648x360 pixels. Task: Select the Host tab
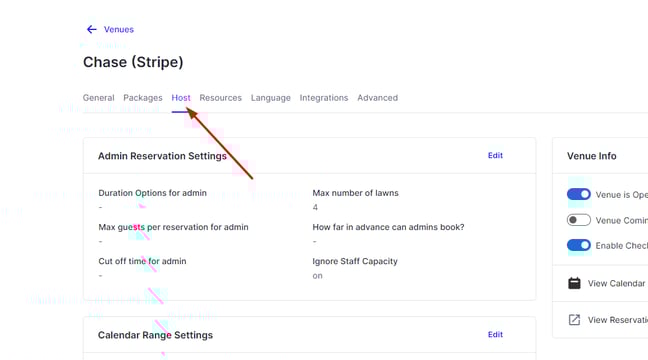pos(181,98)
